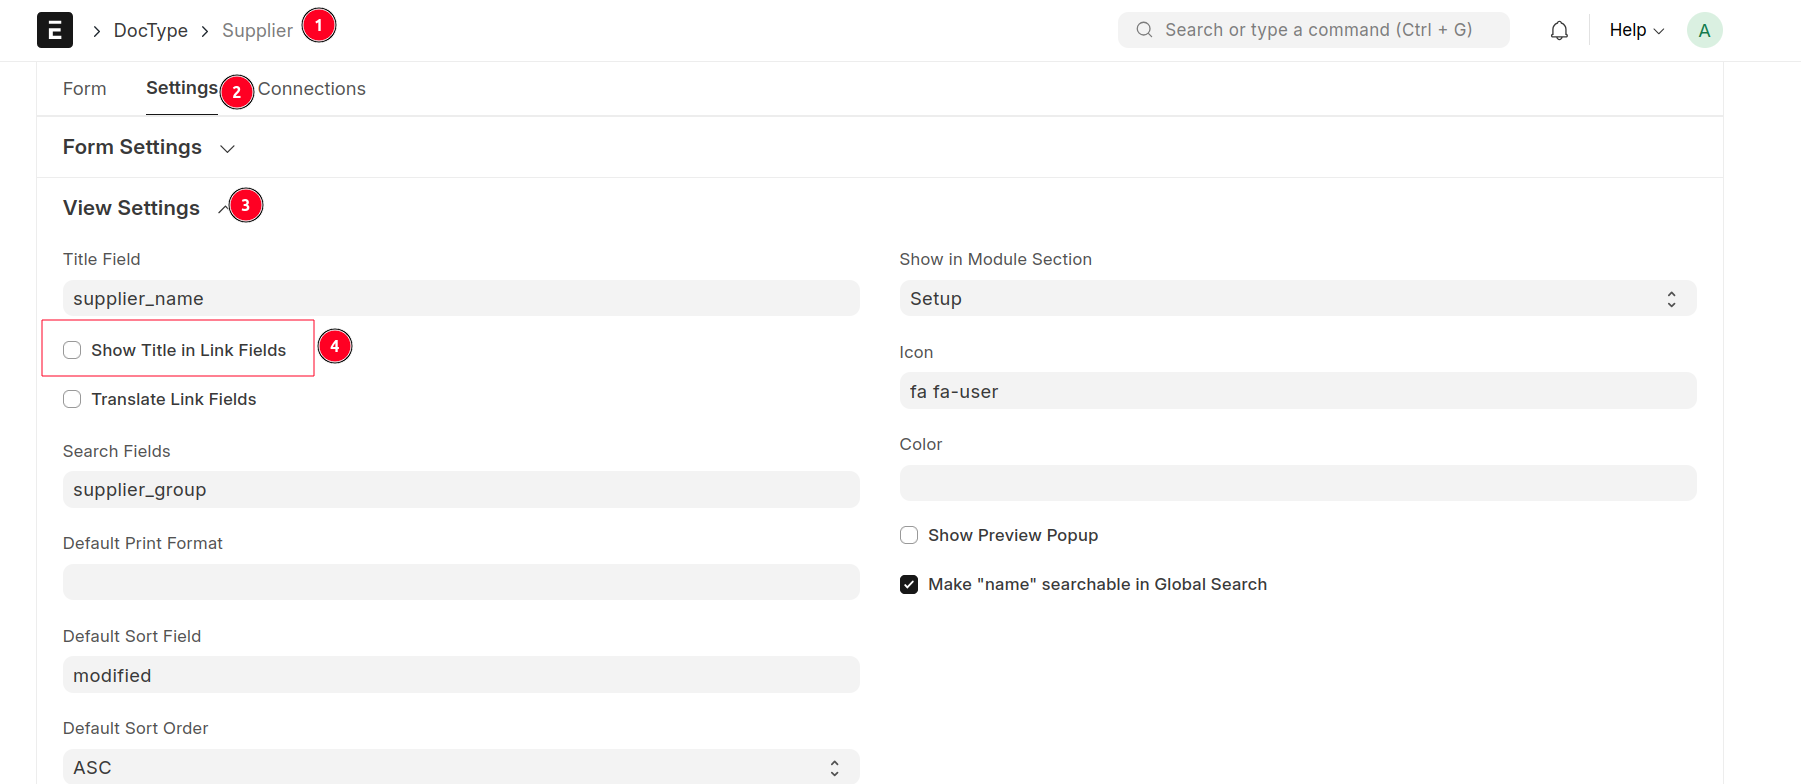Image resolution: width=1801 pixels, height=784 pixels.
Task: Click red annotation marker number 1
Action: tap(319, 25)
